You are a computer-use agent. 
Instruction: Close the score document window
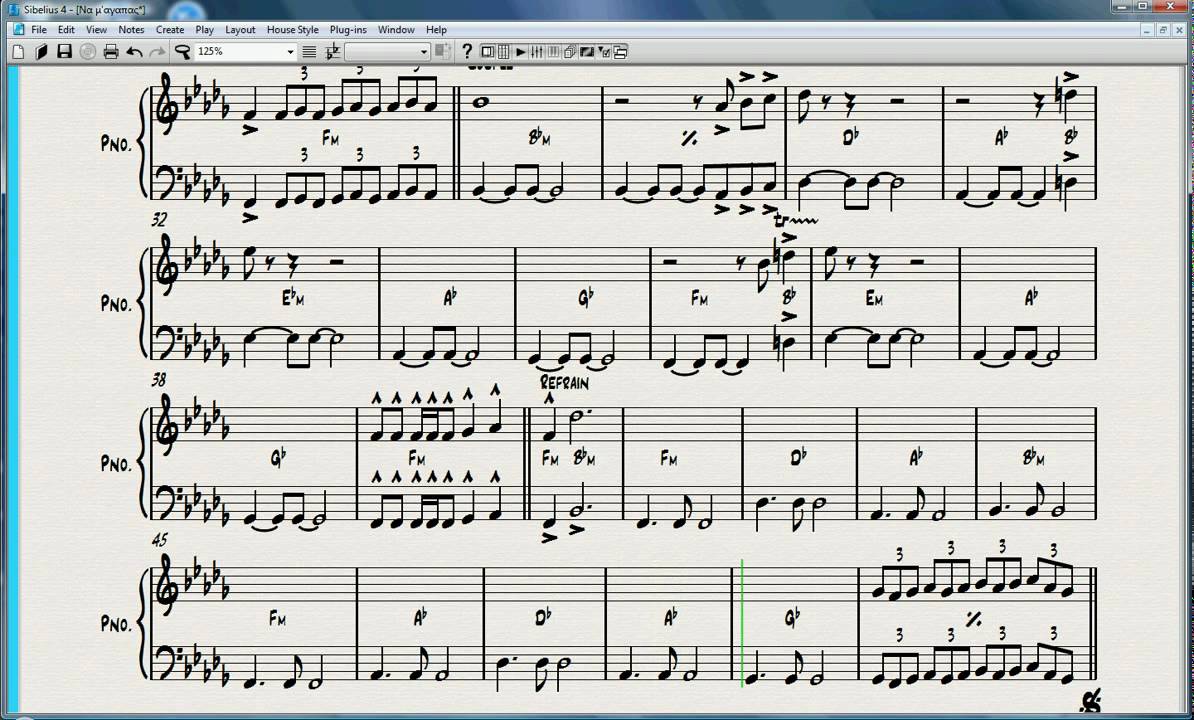pos(1179,30)
